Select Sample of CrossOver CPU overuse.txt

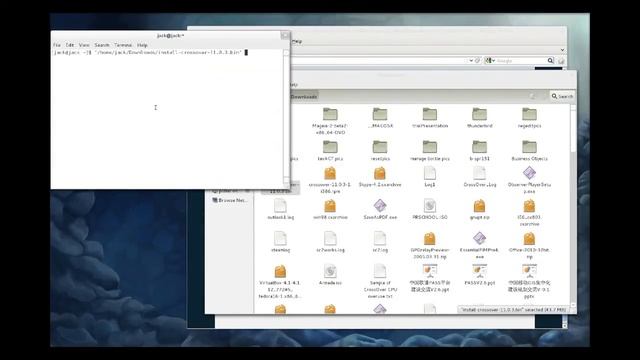(x=380, y=281)
